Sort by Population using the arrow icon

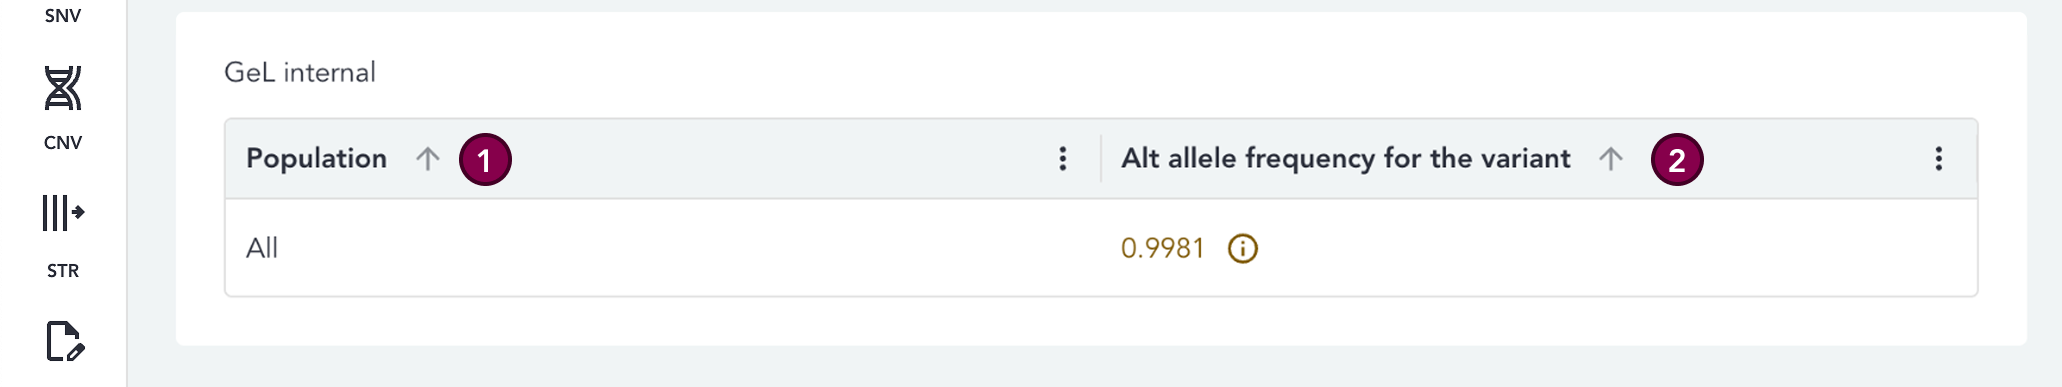click(428, 158)
